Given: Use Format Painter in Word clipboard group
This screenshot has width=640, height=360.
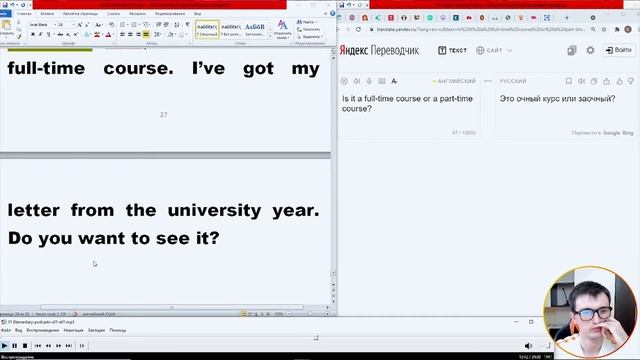Looking at the screenshot, I should tap(19, 37).
